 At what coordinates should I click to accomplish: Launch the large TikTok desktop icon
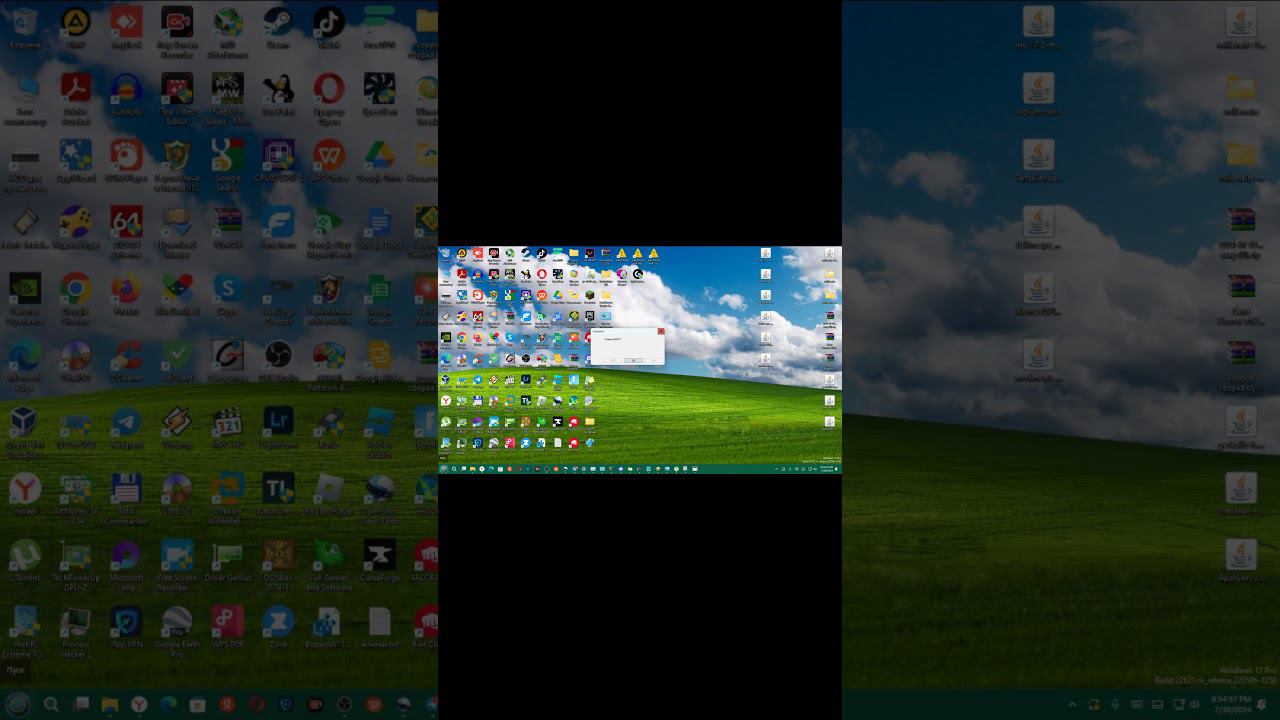click(329, 24)
